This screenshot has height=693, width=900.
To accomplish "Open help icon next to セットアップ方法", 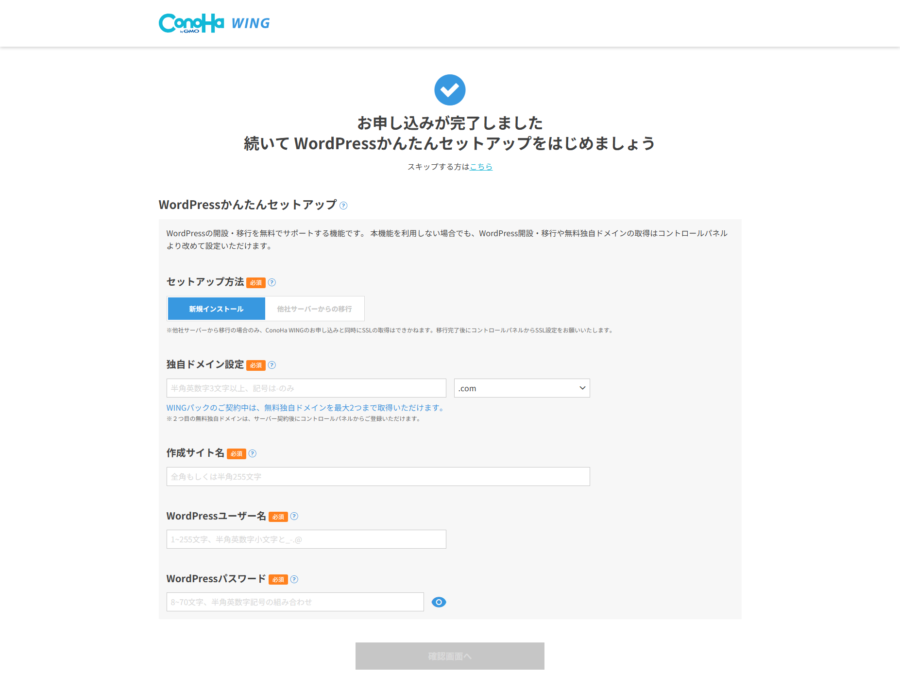I will click(x=272, y=282).
